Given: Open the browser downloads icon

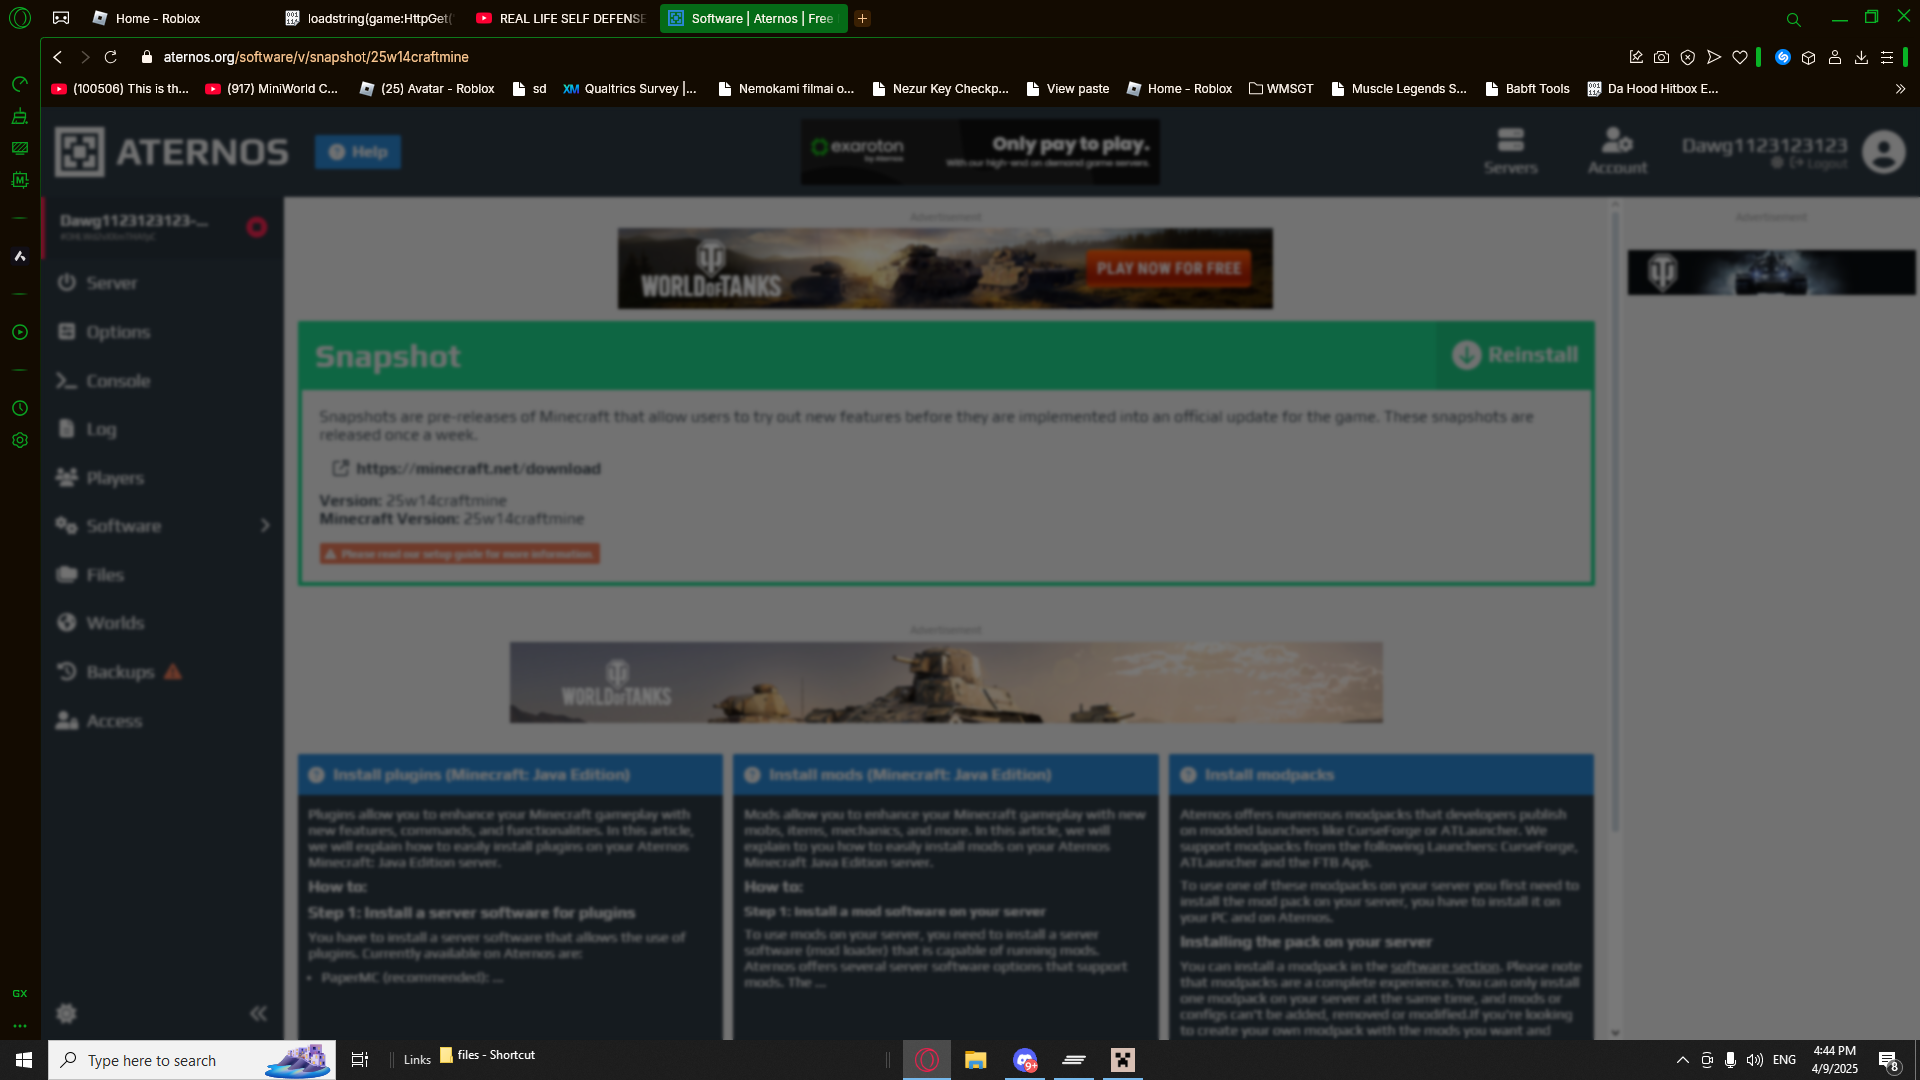Looking at the screenshot, I should [1861, 57].
